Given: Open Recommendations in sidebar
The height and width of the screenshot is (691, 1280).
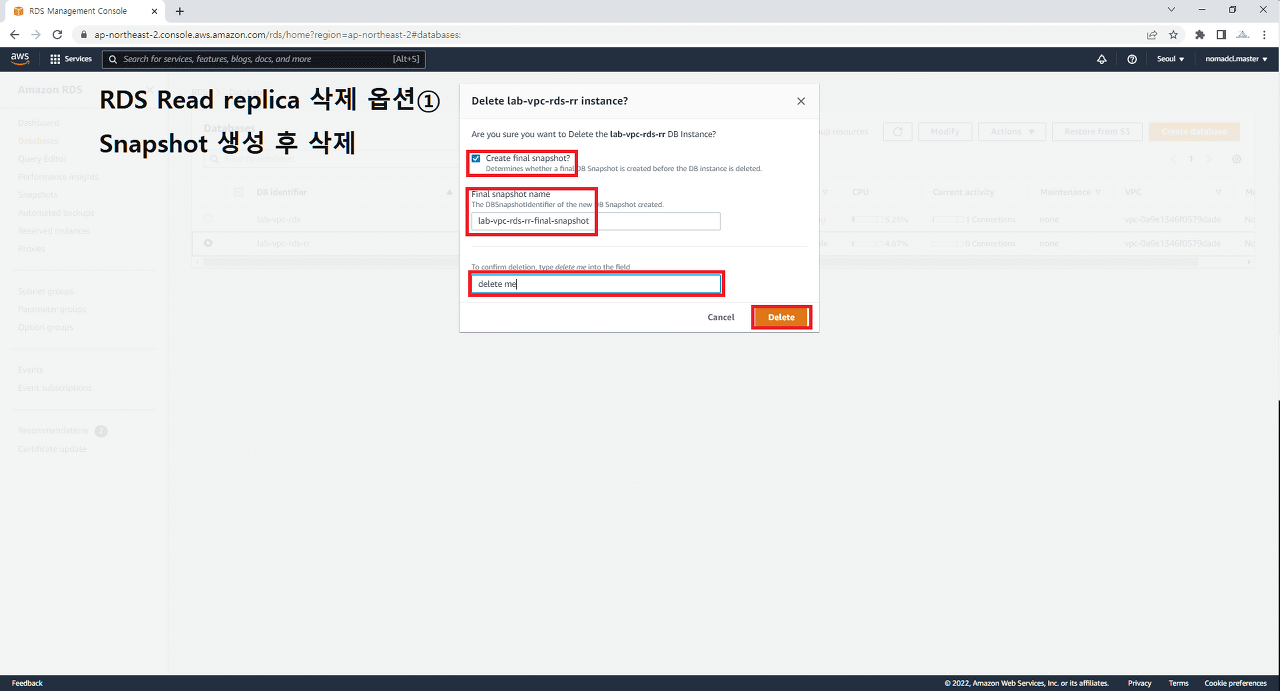Looking at the screenshot, I should [x=54, y=431].
